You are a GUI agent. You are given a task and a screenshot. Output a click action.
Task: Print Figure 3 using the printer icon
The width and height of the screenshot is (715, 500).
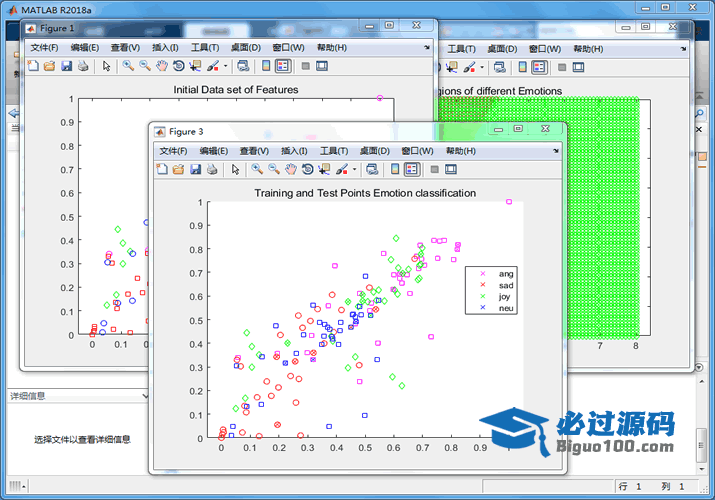pyautogui.click(x=212, y=170)
